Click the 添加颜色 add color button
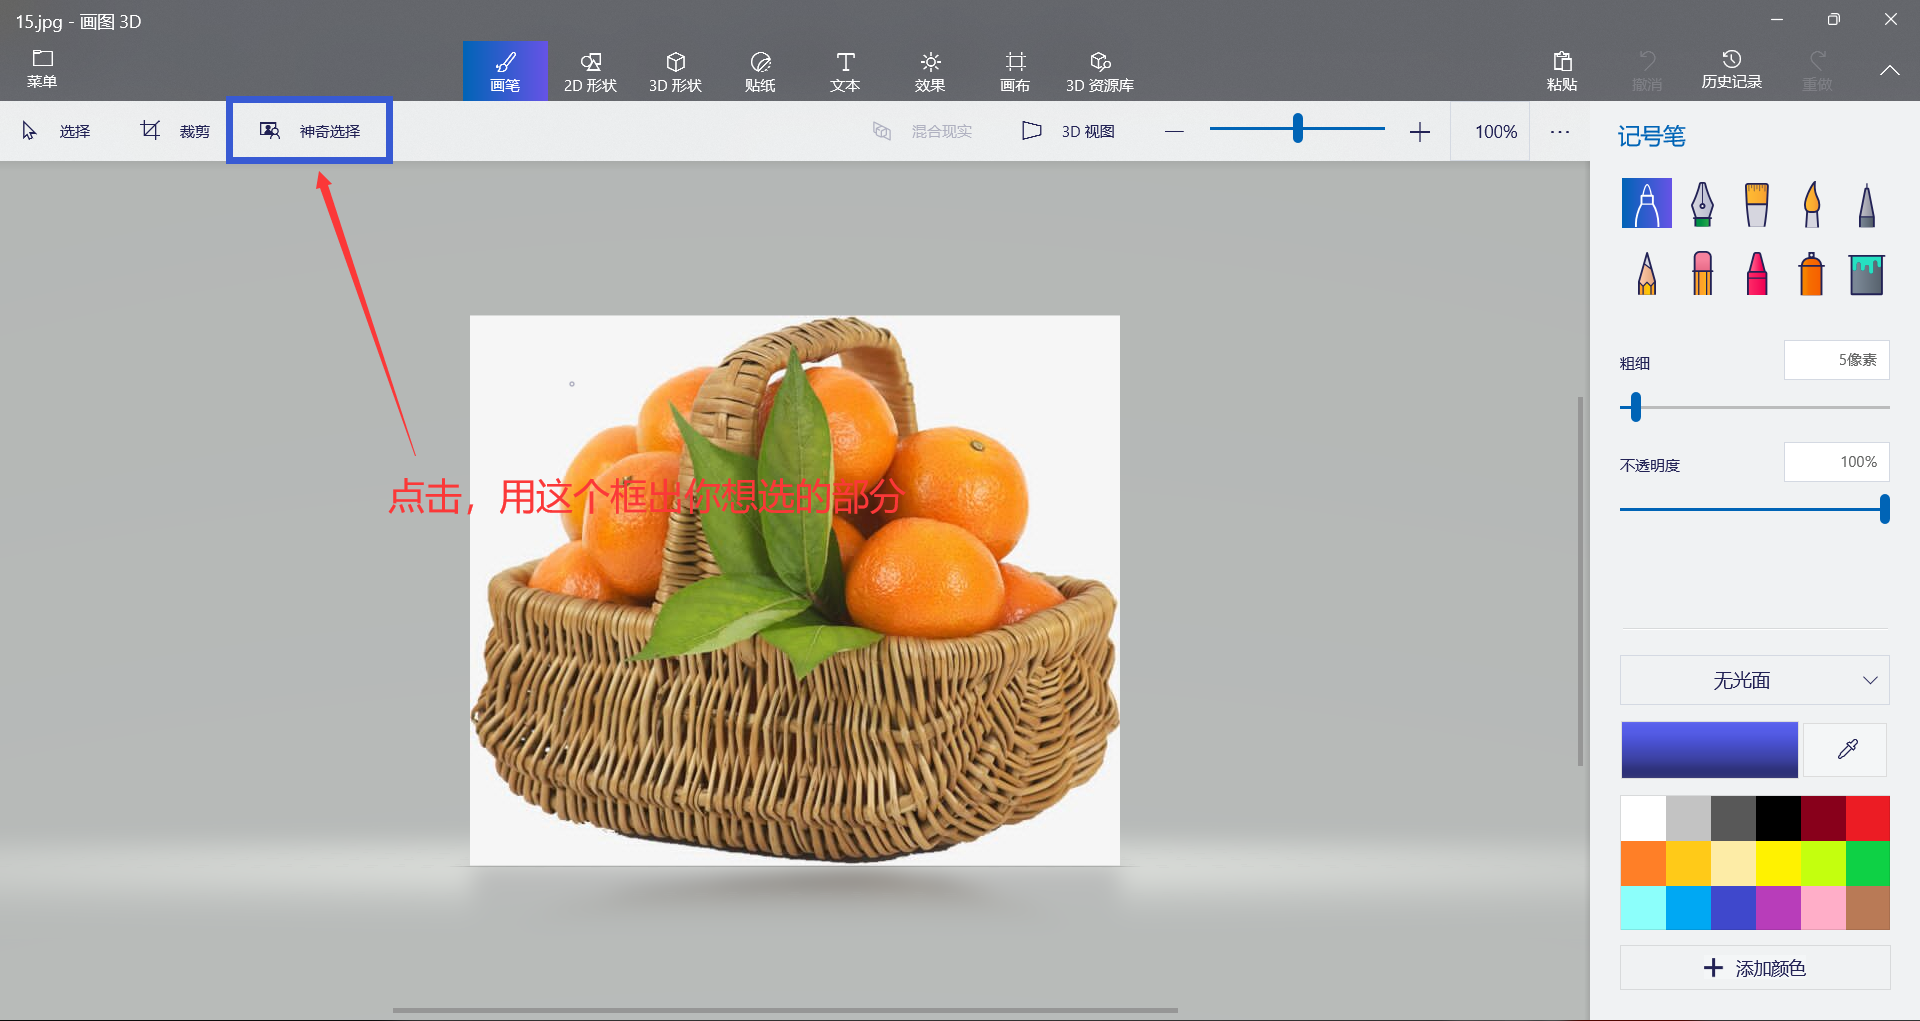 click(1755, 968)
